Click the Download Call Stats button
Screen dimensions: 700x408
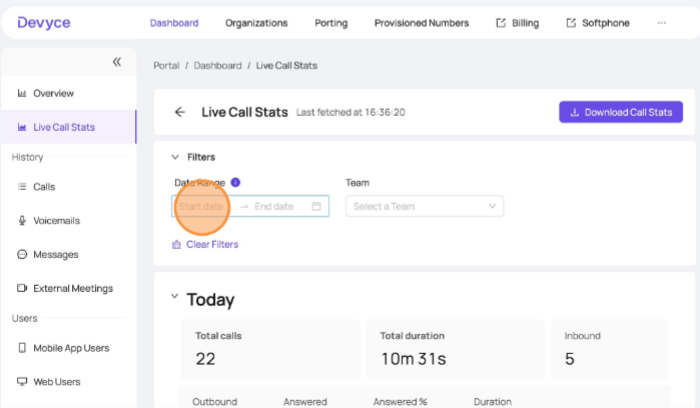(621, 112)
